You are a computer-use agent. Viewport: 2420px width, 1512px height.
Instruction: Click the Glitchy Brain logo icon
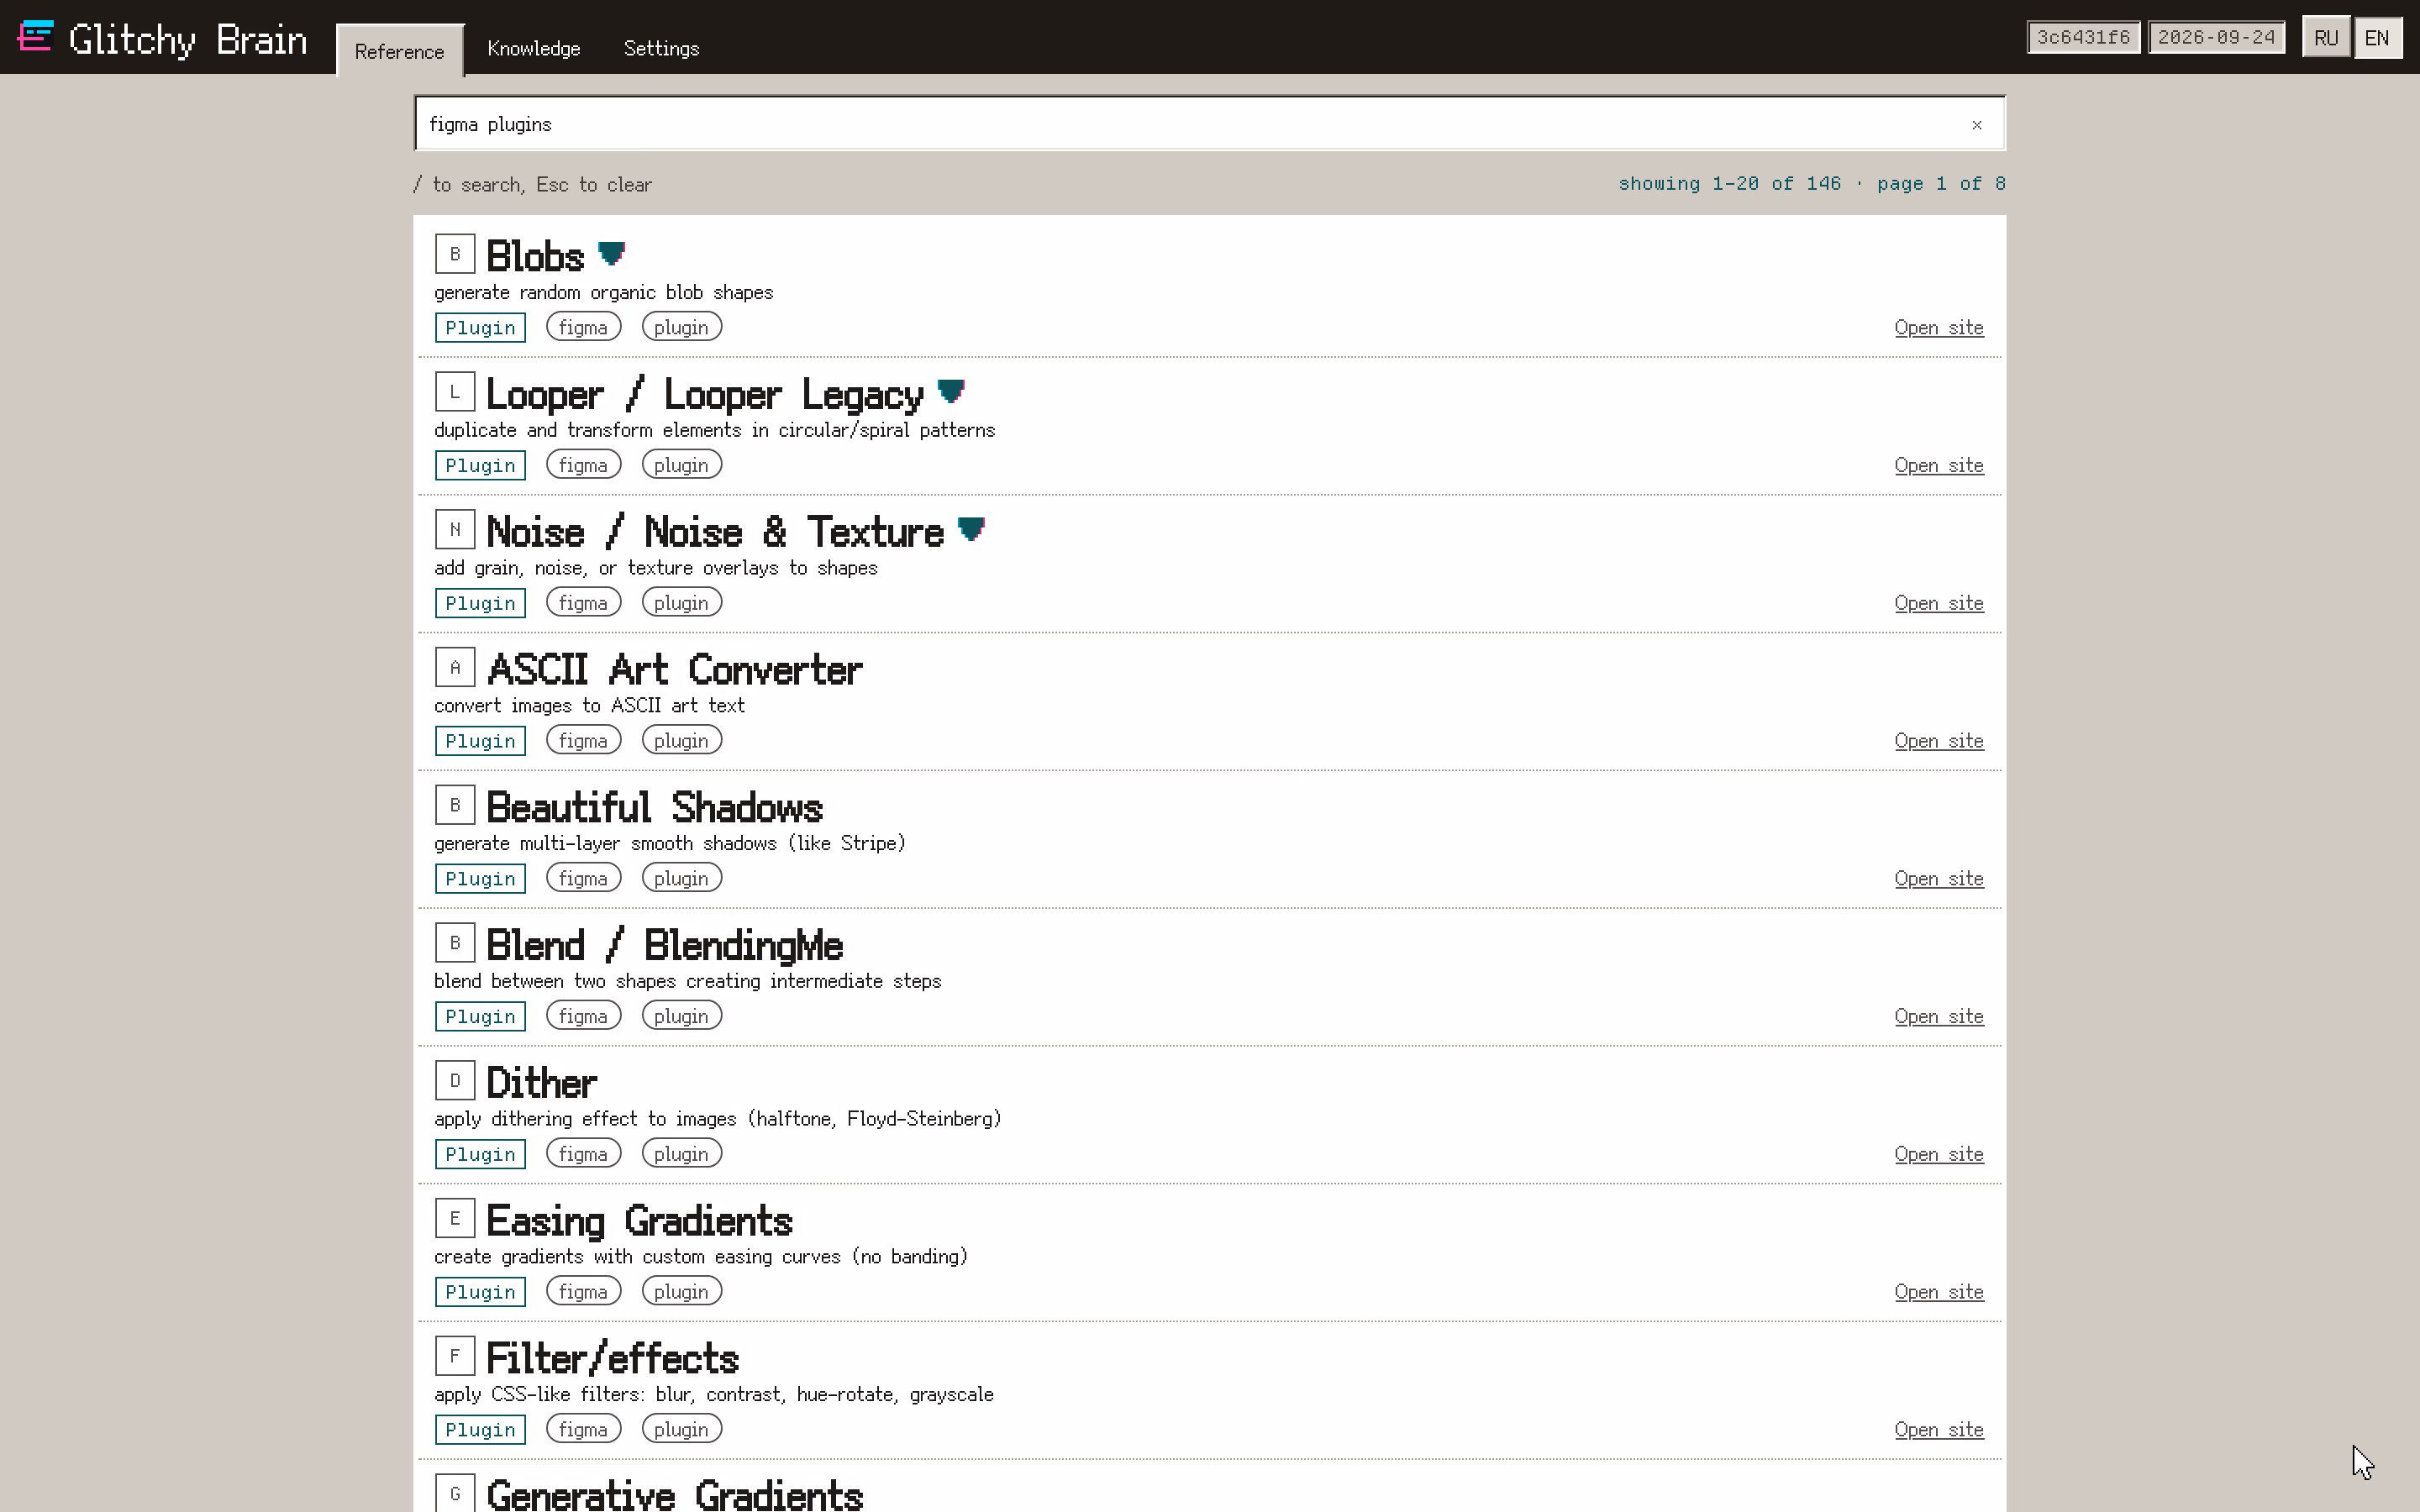(35, 37)
